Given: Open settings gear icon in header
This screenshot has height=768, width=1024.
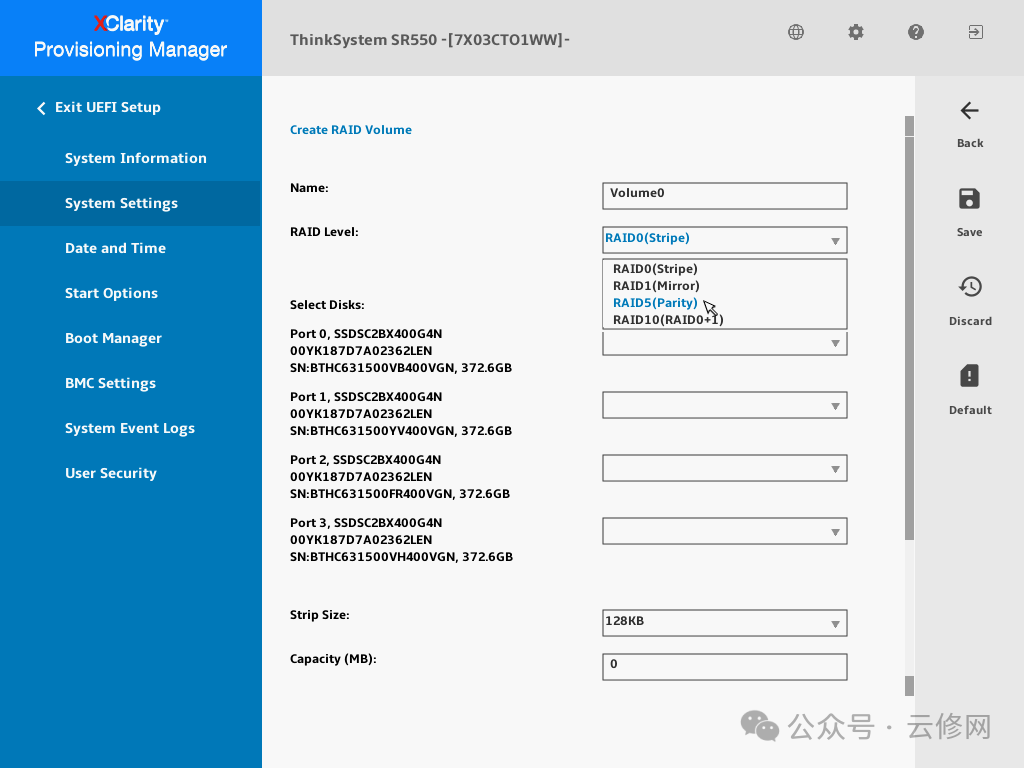Looking at the screenshot, I should click(x=856, y=32).
